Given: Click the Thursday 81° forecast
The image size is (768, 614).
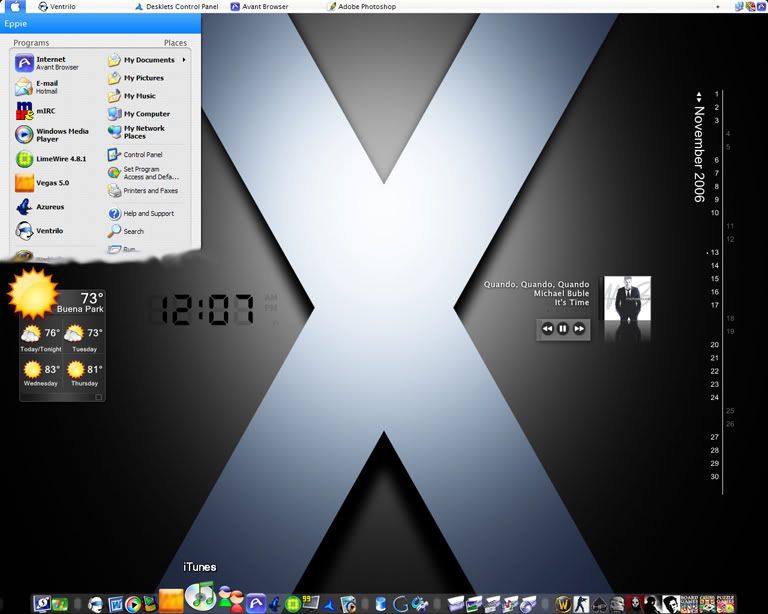Looking at the screenshot, I should pos(84,374).
